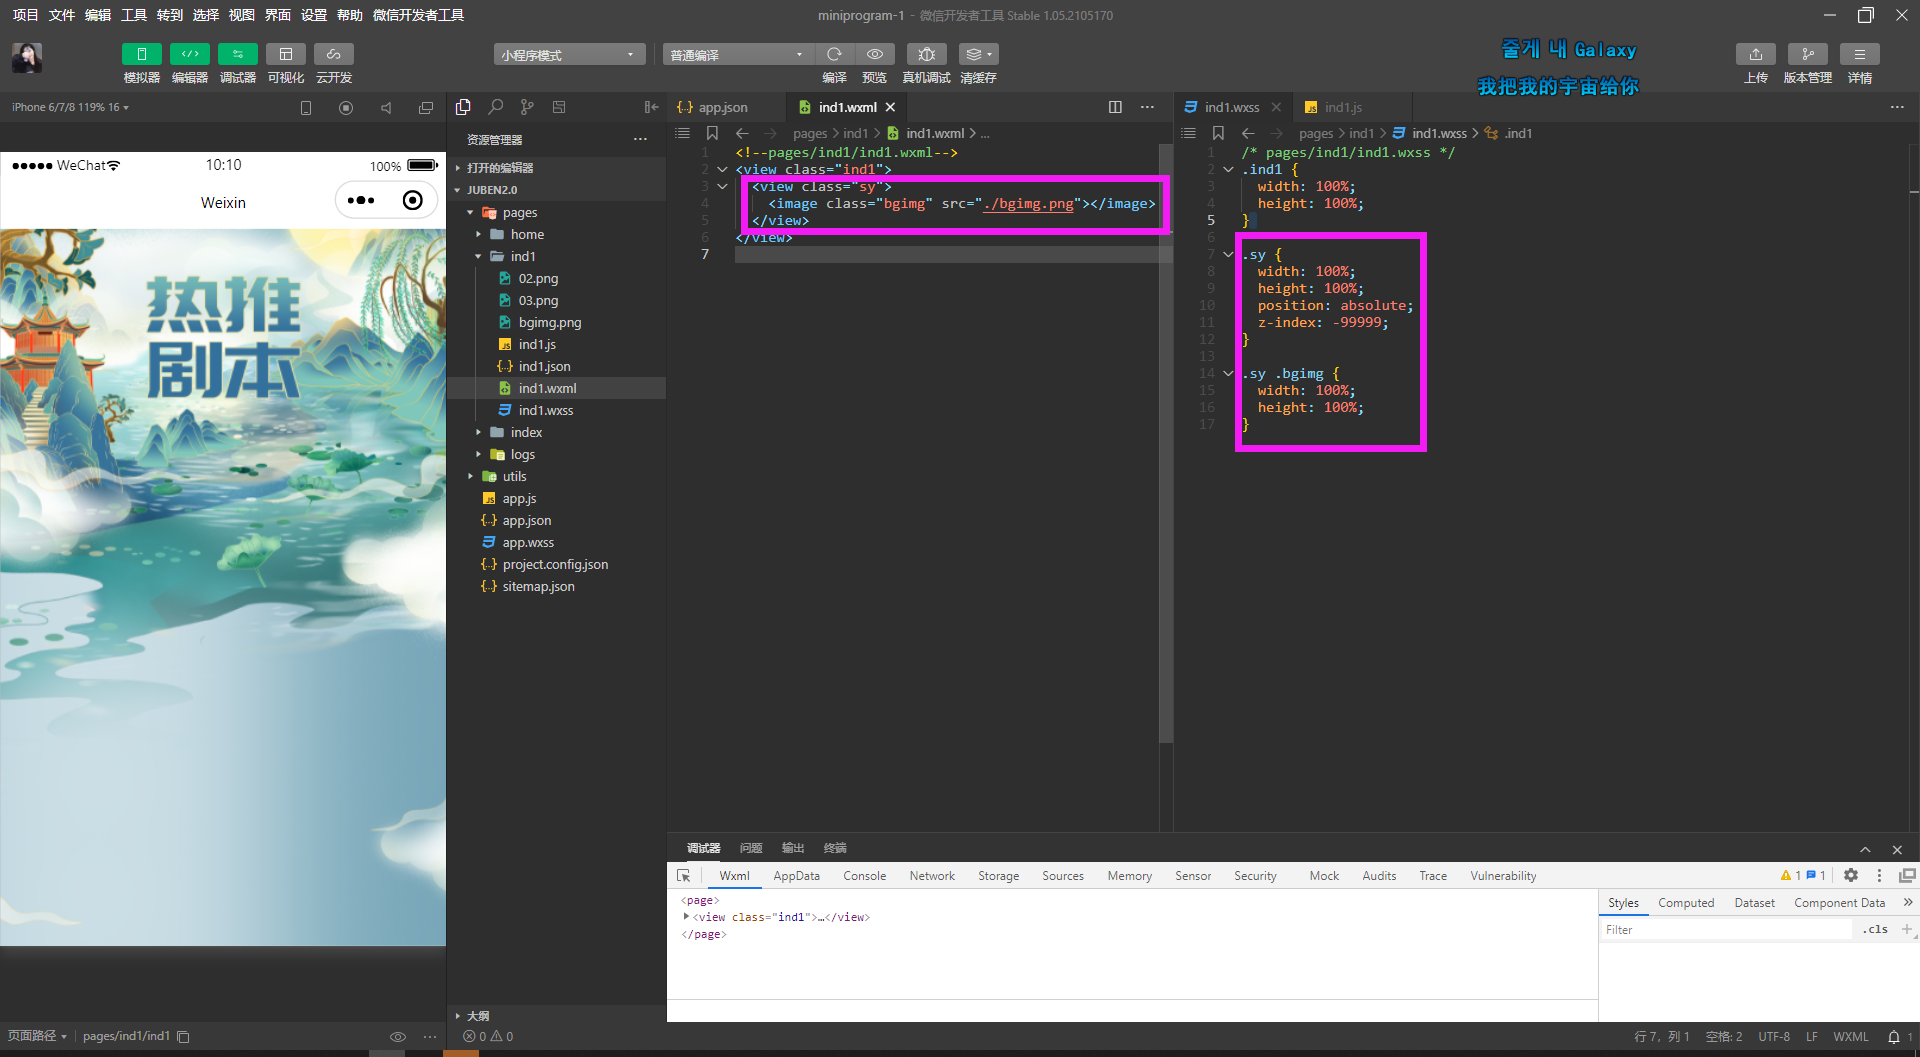
Task: Close the ind1.wxss tab
Action: [1276, 107]
